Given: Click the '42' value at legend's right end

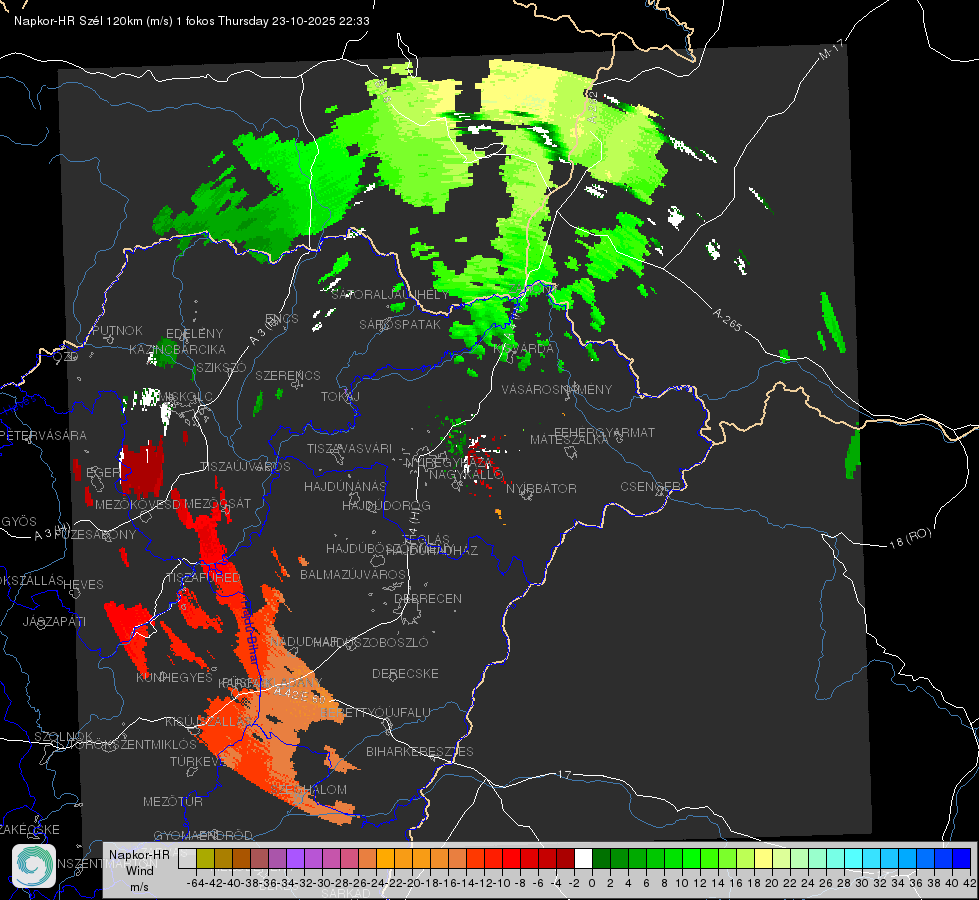Looking at the screenshot, I should [970, 883].
